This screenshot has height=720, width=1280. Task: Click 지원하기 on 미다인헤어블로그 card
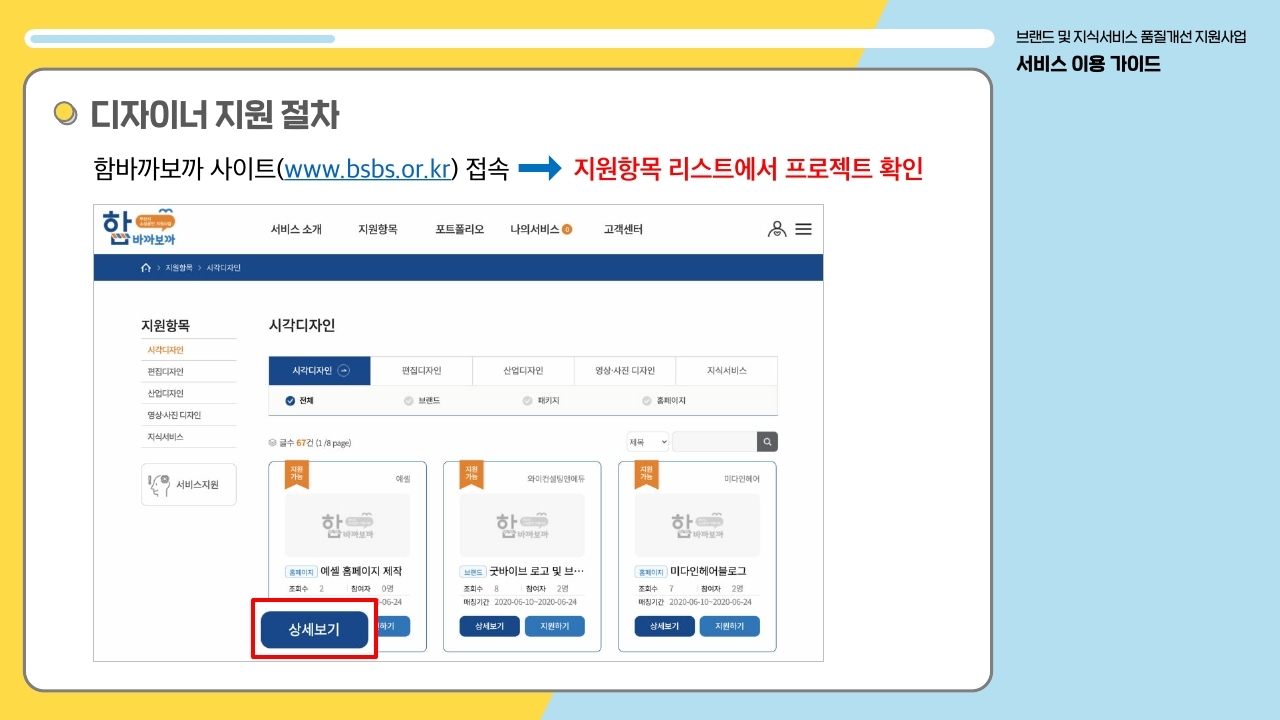click(730, 626)
